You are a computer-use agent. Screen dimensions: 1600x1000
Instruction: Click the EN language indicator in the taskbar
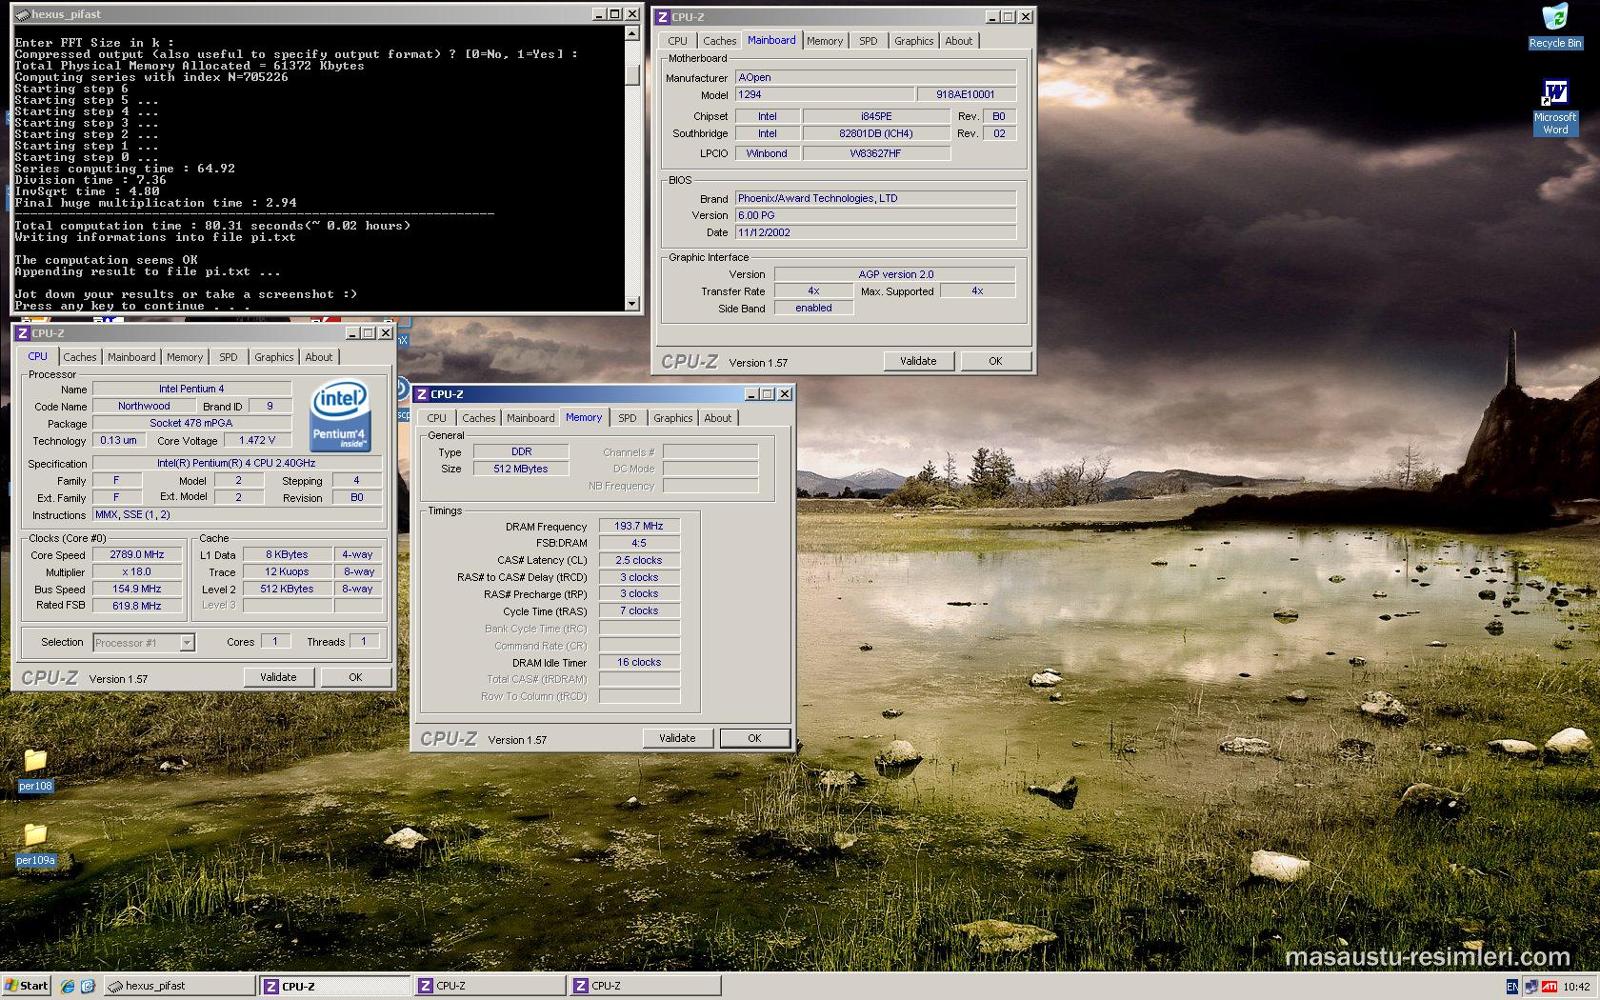pos(1512,987)
